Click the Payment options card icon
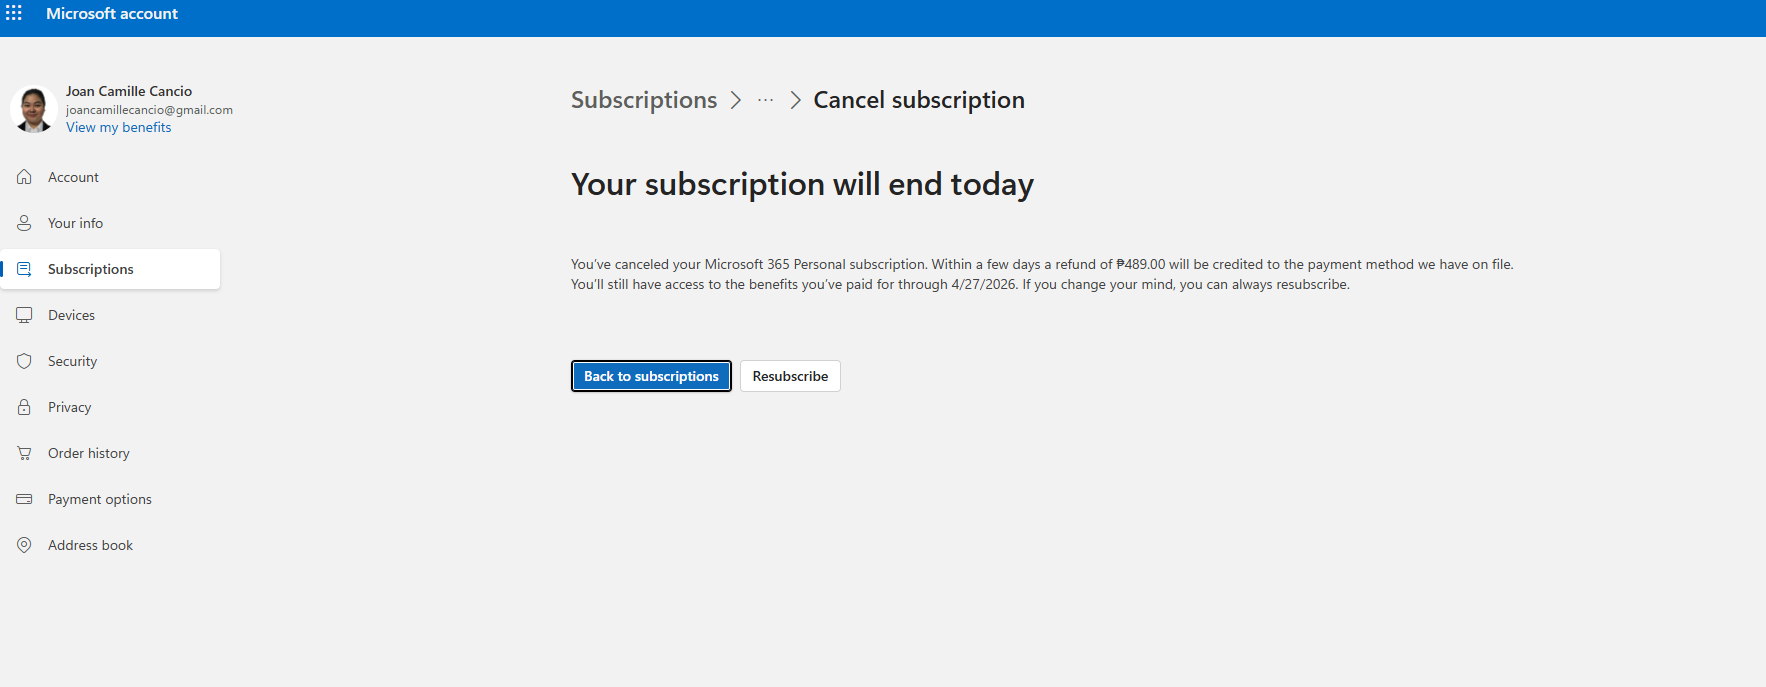 pos(24,499)
